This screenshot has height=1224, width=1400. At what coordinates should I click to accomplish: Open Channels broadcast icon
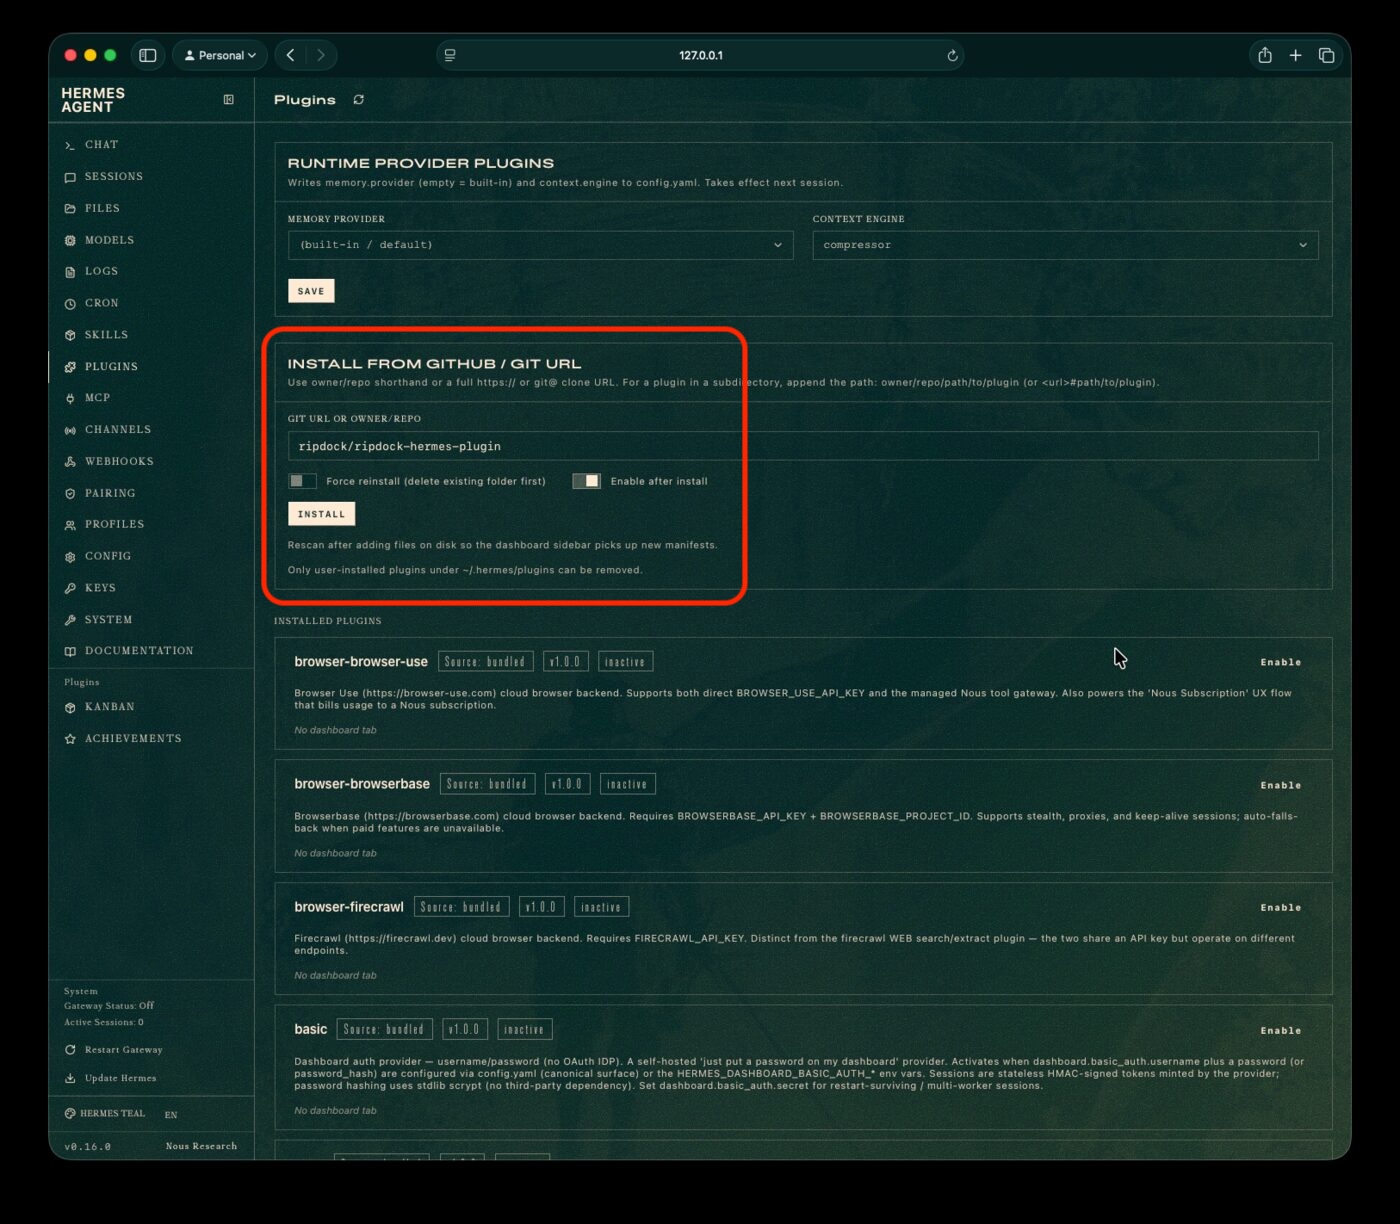(70, 431)
